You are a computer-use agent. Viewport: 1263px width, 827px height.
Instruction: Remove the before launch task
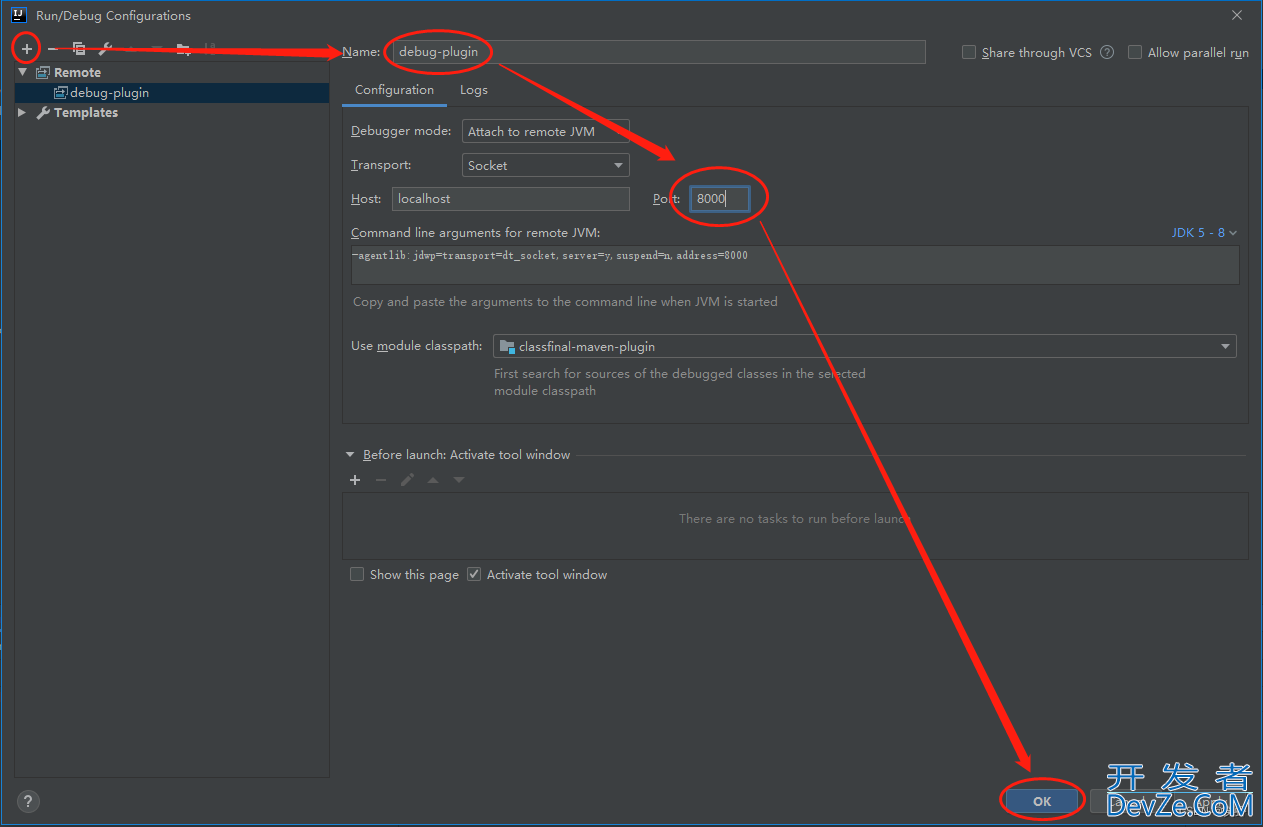[x=380, y=480]
